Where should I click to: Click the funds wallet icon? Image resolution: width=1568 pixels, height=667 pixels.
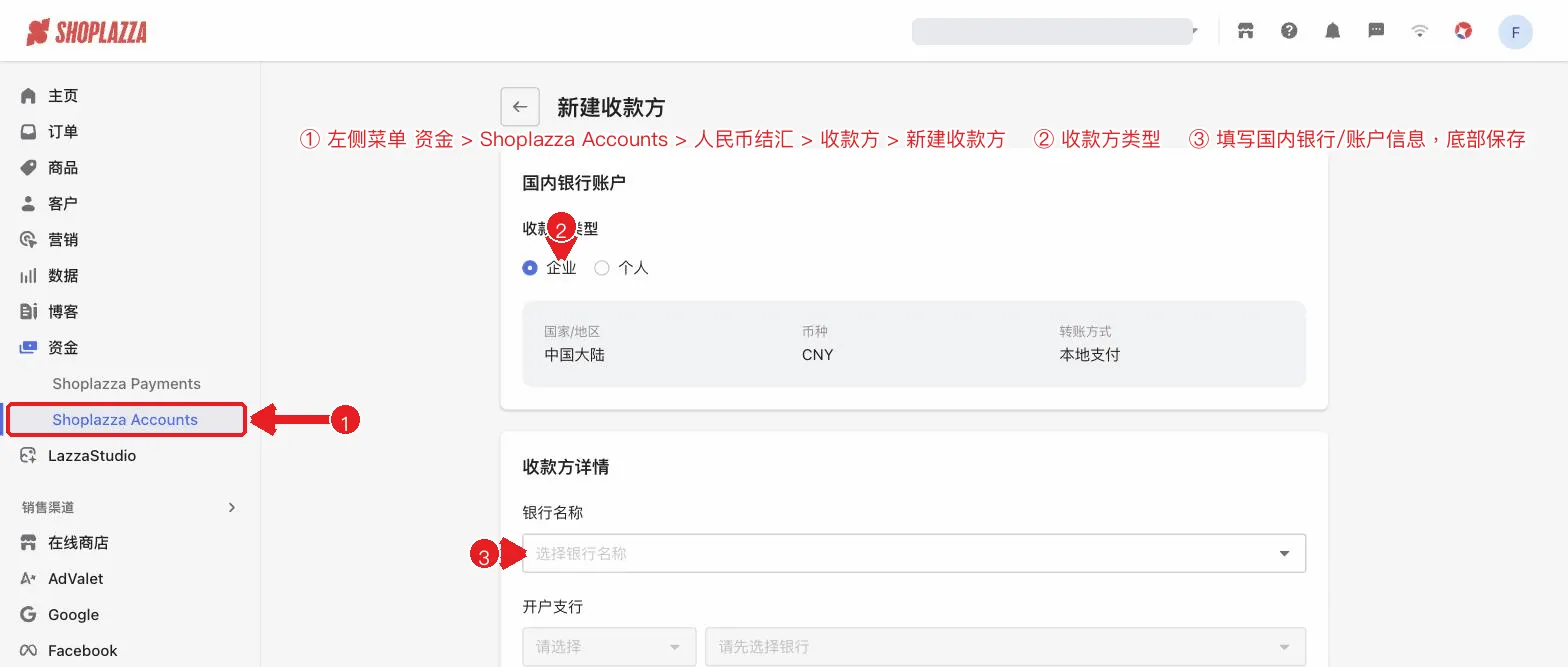[28, 348]
